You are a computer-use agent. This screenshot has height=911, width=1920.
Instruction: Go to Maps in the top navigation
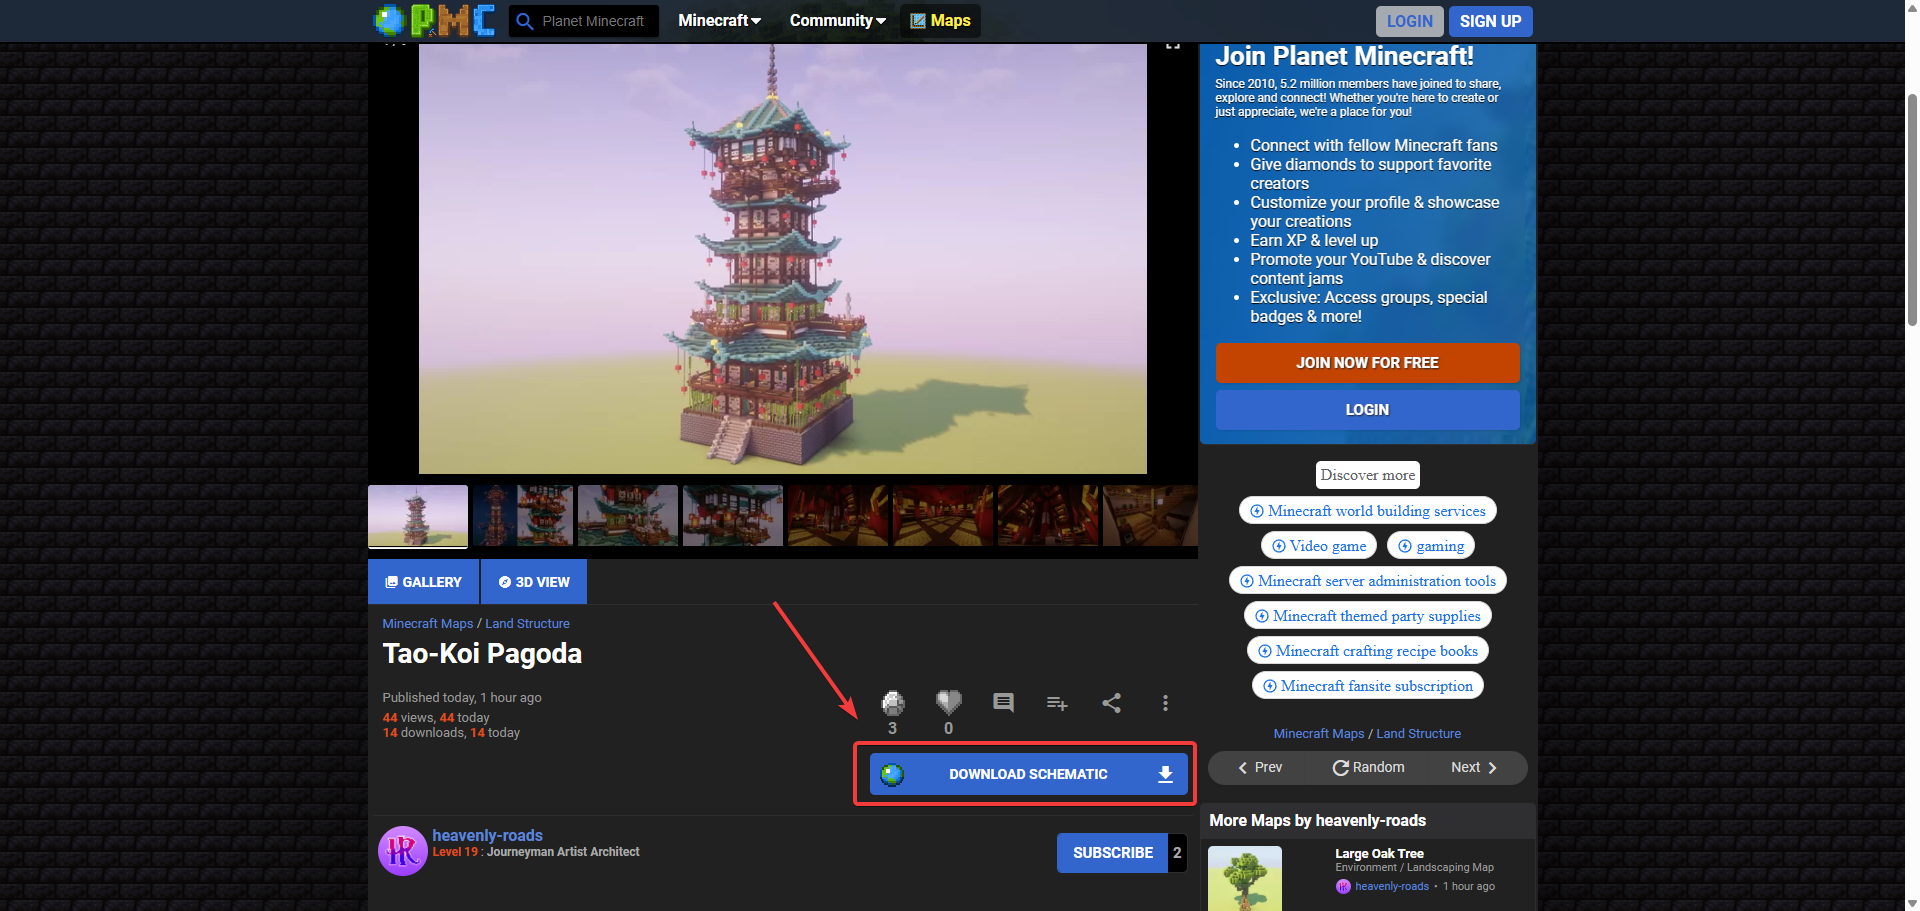point(940,21)
